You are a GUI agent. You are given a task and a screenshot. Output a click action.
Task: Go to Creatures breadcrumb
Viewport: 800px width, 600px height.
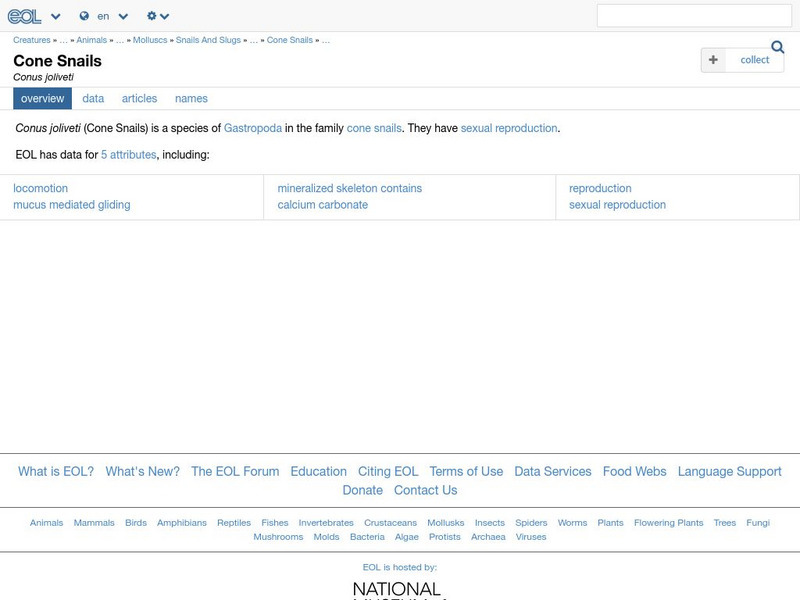(x=32, y=40)
